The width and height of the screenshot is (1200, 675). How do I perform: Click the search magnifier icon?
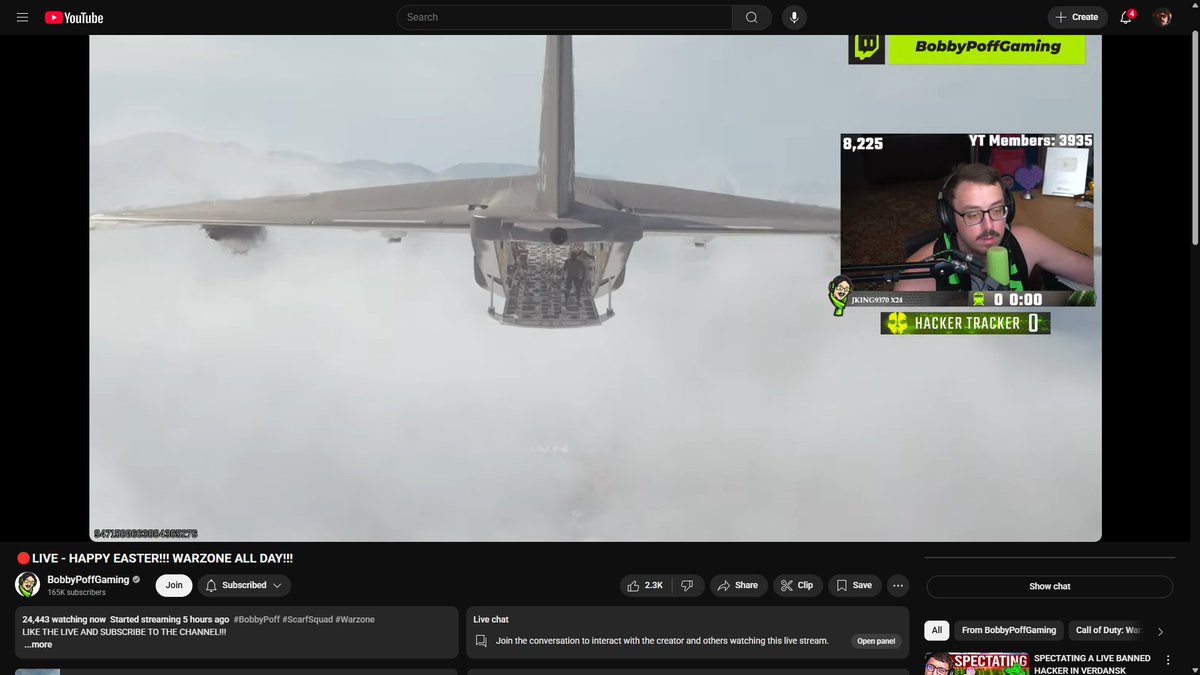point(751,17)
